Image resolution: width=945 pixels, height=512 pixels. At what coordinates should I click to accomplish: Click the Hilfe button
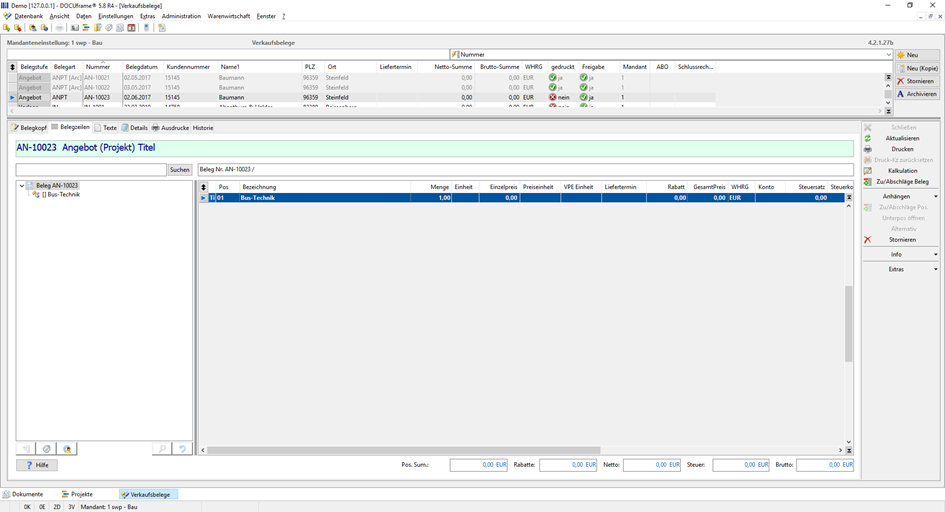click(37, 465)
